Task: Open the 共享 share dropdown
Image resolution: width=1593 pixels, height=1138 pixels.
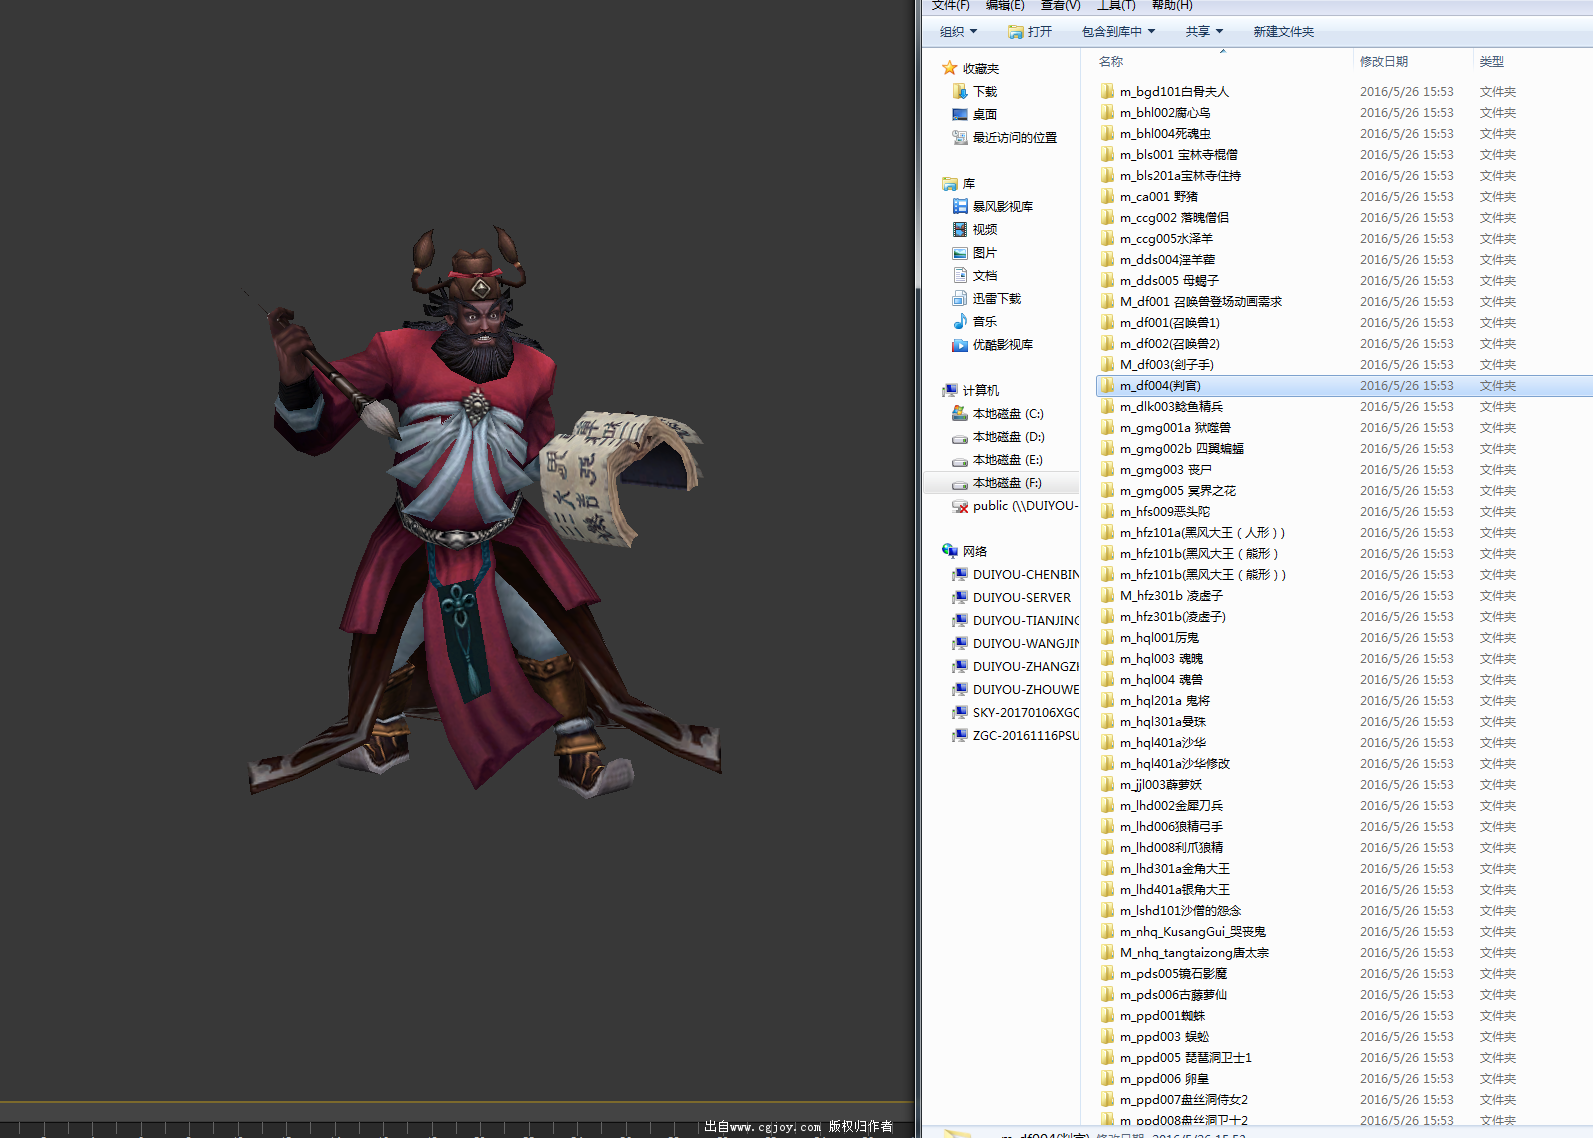Action: [1204, 32]
